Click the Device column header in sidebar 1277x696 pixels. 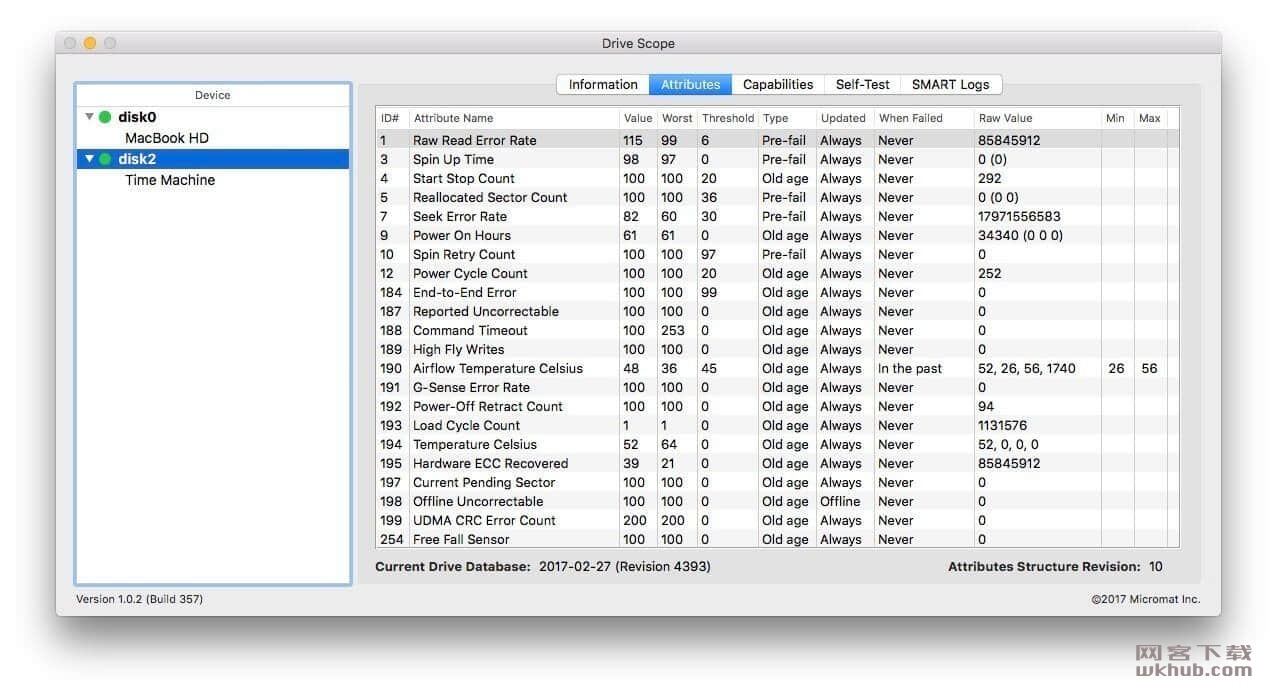213,95
